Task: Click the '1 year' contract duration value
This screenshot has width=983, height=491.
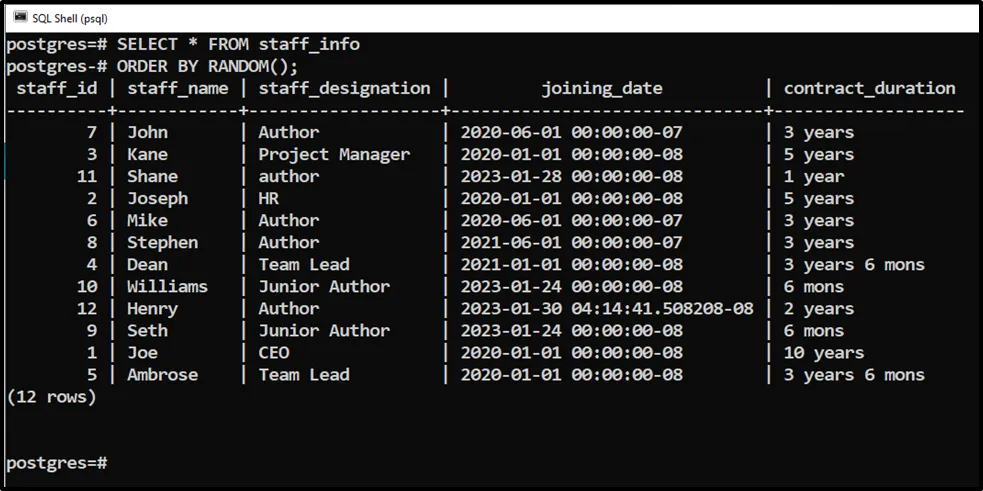Action: pyautogui.click(x=814, y=176)
